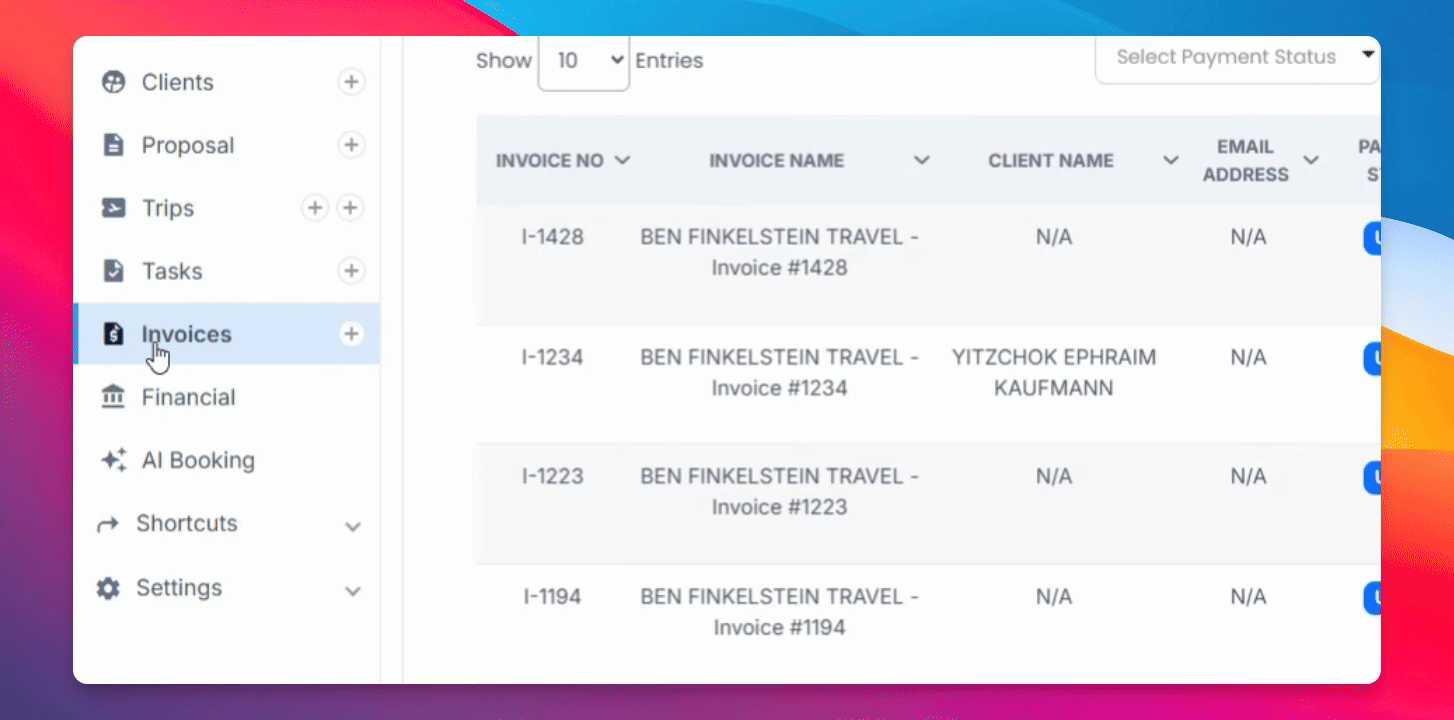Add a new client with plus icon
The height and width of the screenshot is (720, 1454).
pos(351,82)
